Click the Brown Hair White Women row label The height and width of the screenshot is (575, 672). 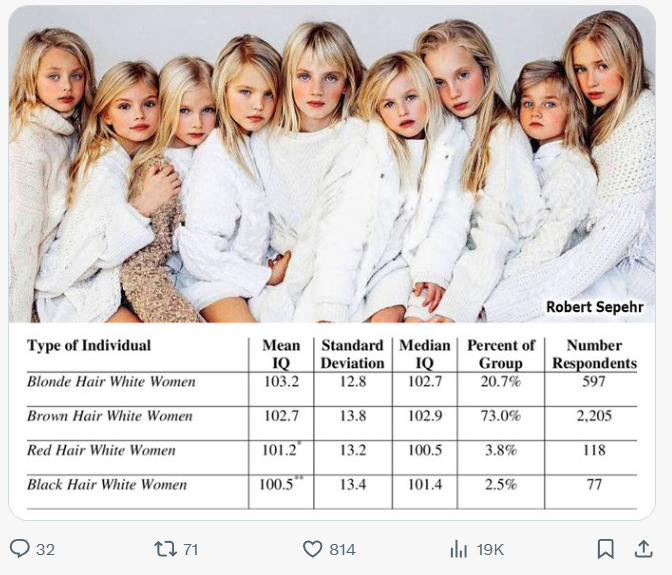click(110, 416)
